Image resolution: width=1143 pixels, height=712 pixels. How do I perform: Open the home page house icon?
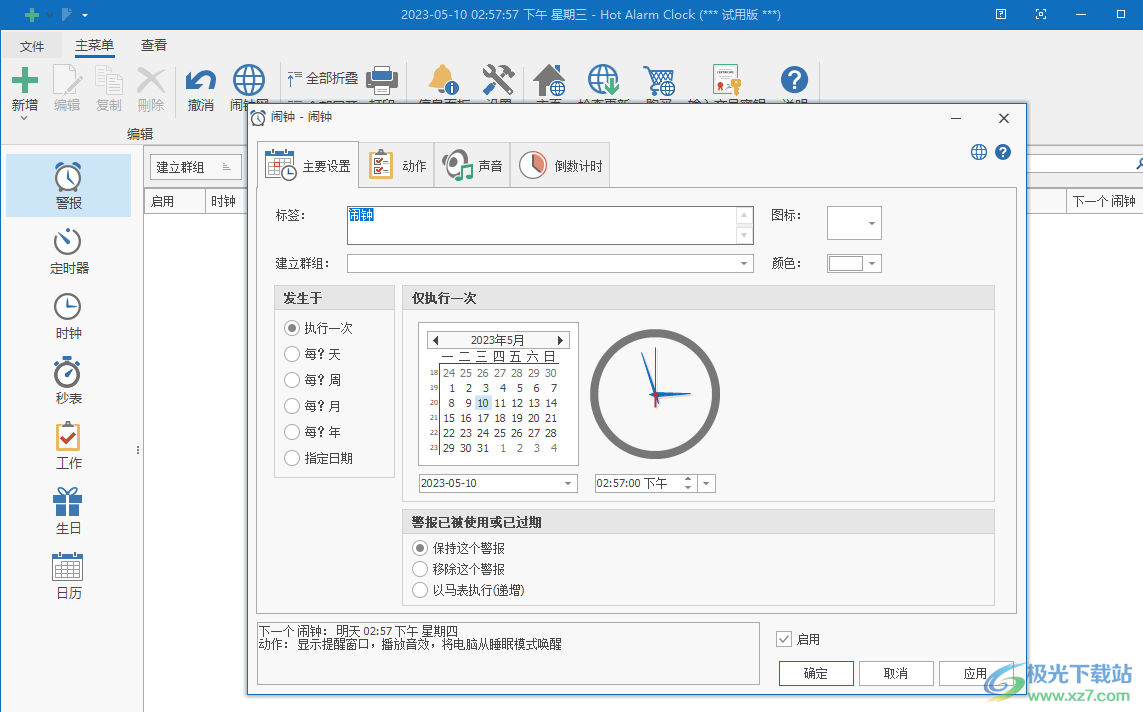550,80
